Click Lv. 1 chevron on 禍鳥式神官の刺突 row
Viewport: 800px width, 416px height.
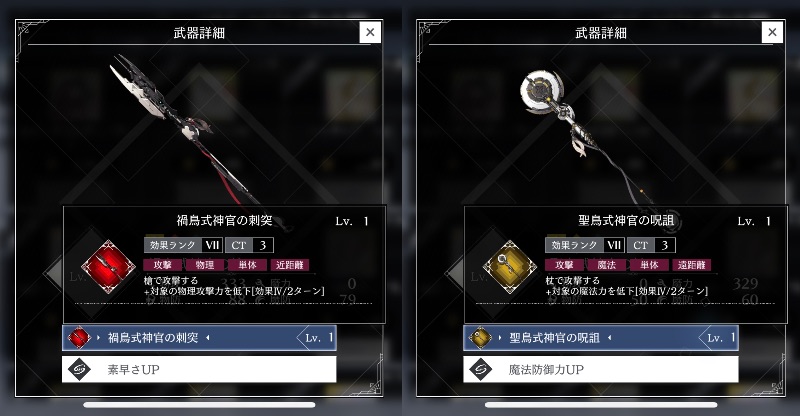[x=316, y=337]
